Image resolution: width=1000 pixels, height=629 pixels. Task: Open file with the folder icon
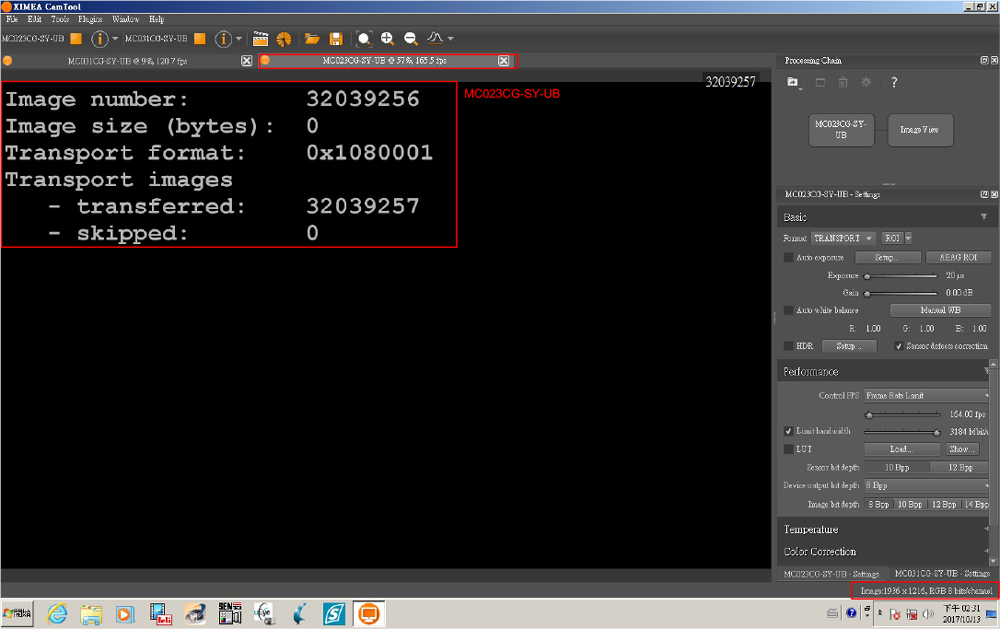(312, 39)
